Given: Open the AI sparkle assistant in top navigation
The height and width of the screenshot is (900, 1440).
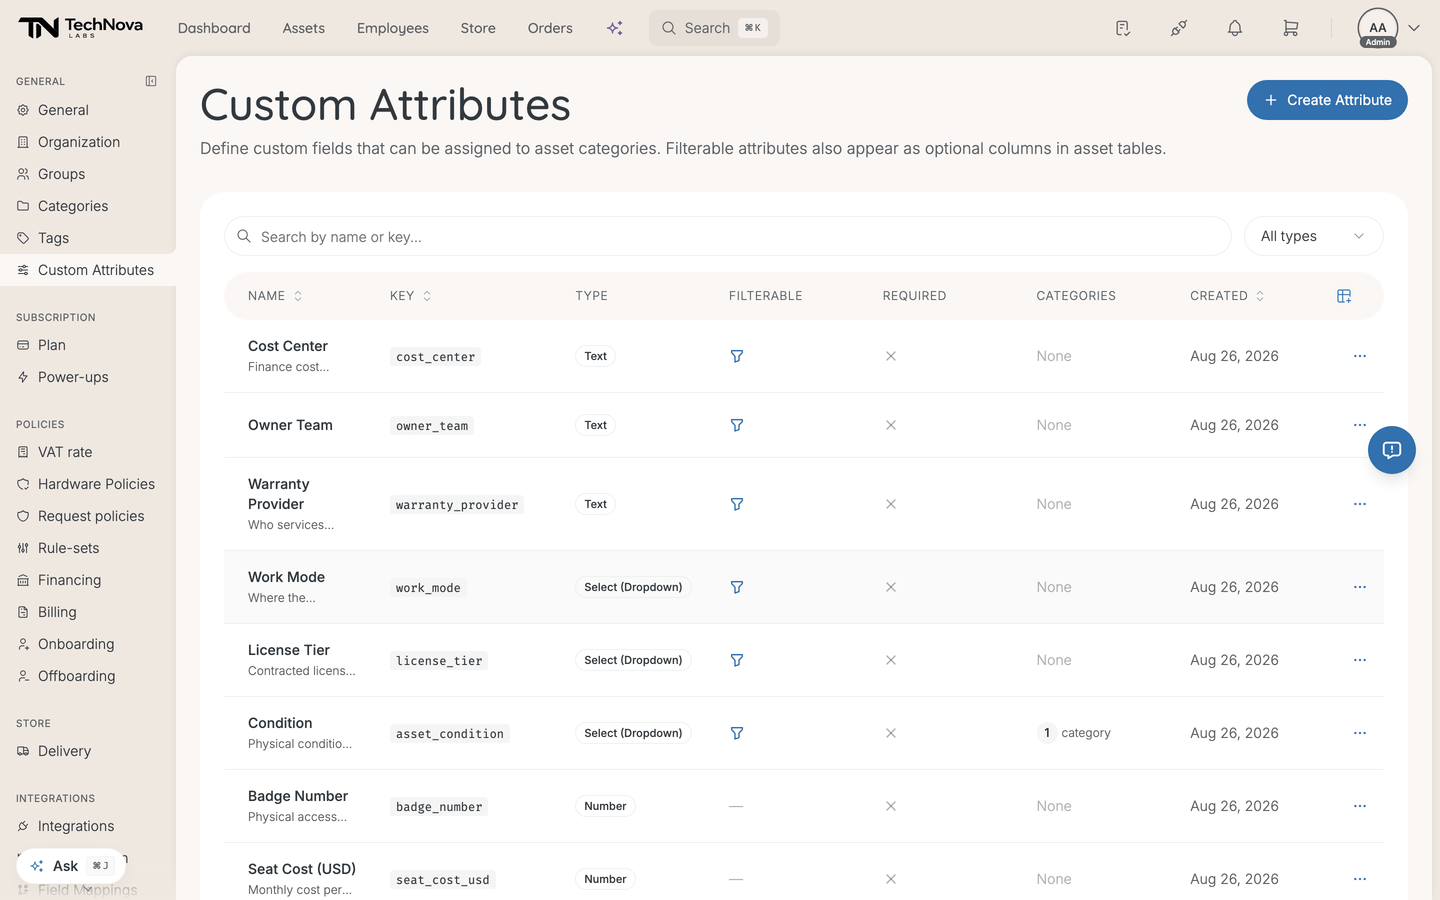Looking at the screenshot, I should (615, 28).
